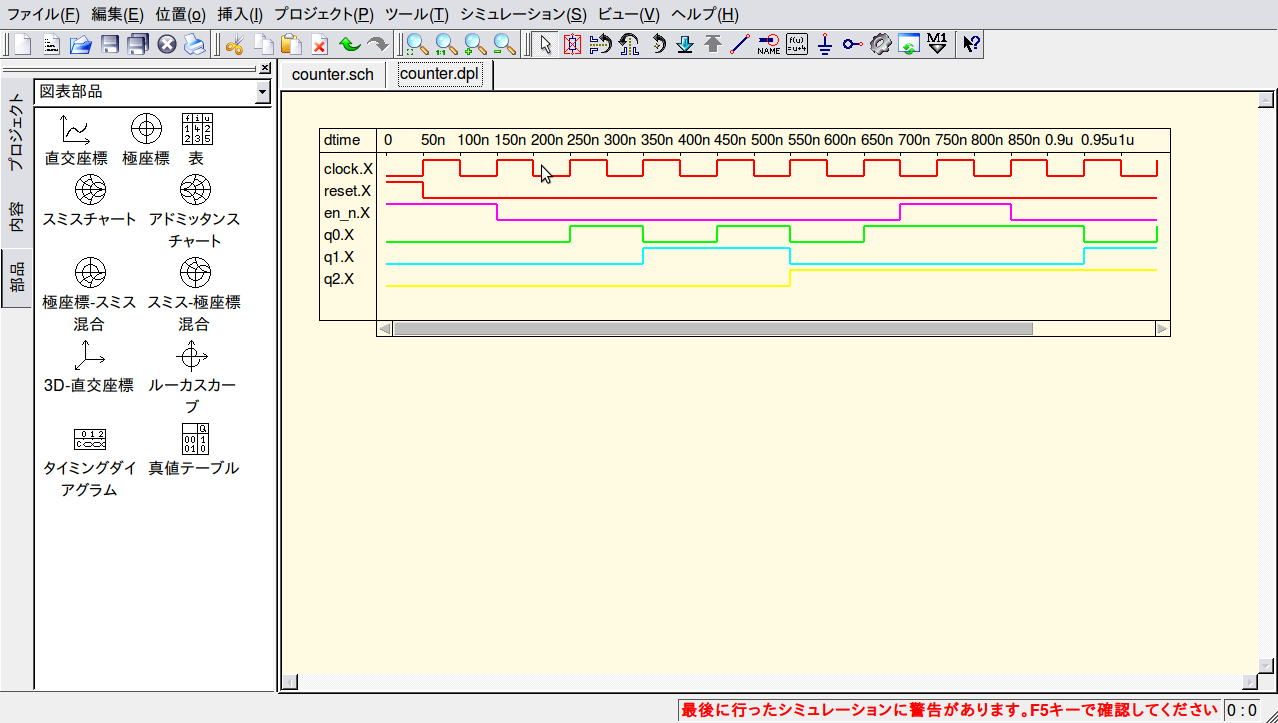Image resolution: width=1278 pixels, height=723 pixels.
Task: Switch to the counter.sch tab
Action: (x=332, y=75)
